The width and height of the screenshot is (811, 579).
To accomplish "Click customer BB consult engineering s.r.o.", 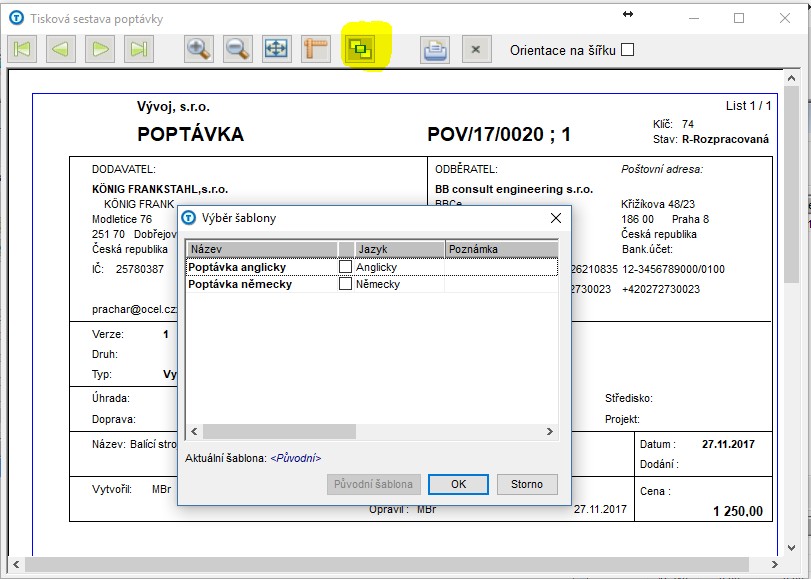I will [514, 189].
